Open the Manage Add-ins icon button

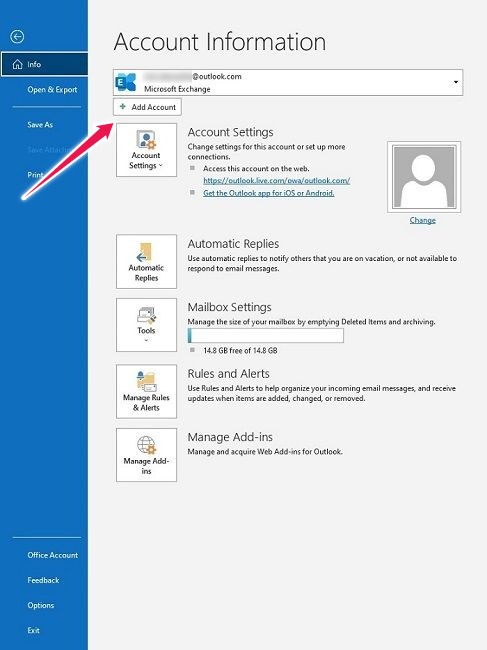pyautogui.click(x=146, y=455)
